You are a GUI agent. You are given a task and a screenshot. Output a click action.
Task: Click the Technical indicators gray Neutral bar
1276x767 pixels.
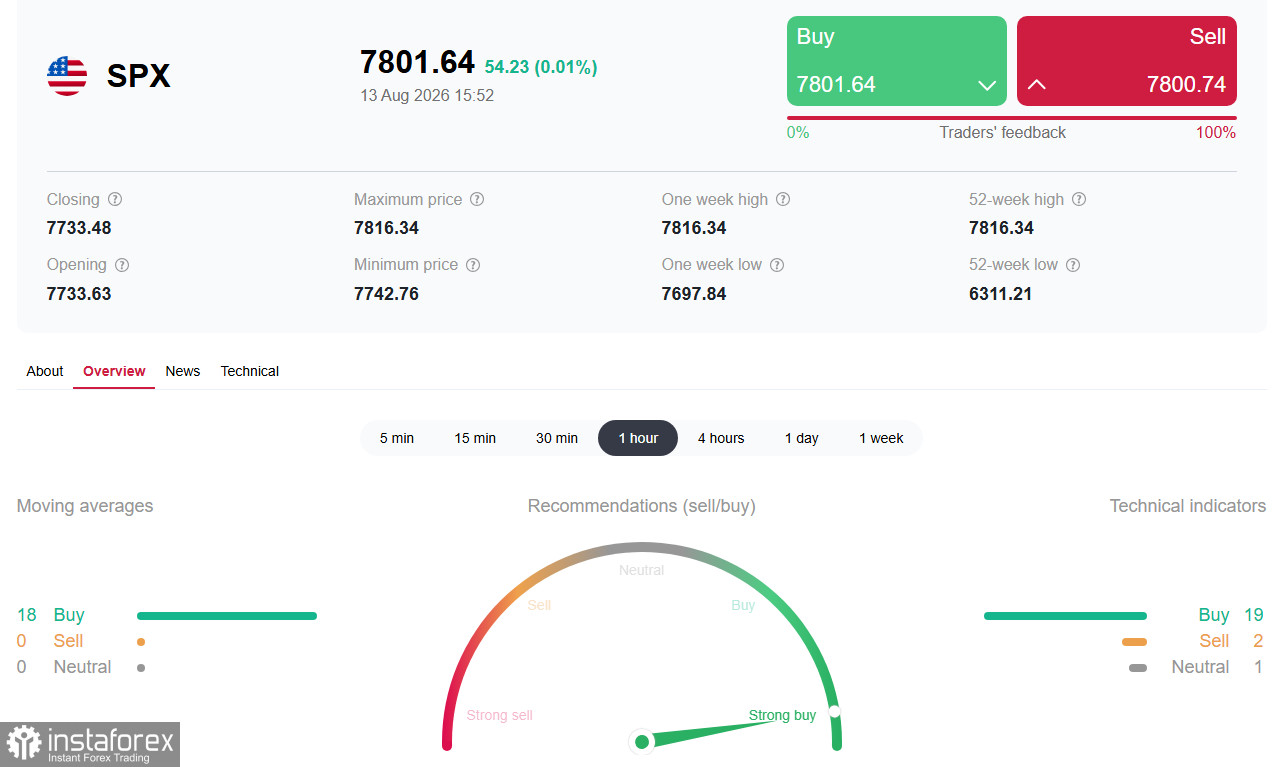[1138, 668]
